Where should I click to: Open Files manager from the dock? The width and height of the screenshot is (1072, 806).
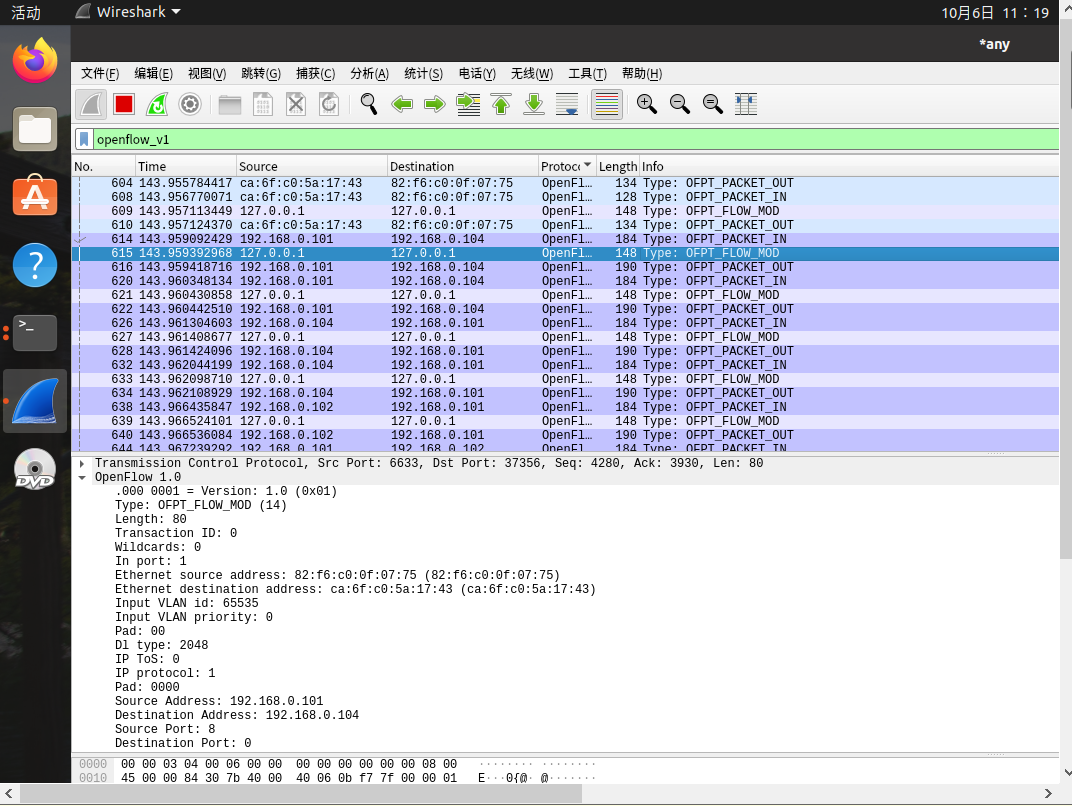(x=35, y=129)
